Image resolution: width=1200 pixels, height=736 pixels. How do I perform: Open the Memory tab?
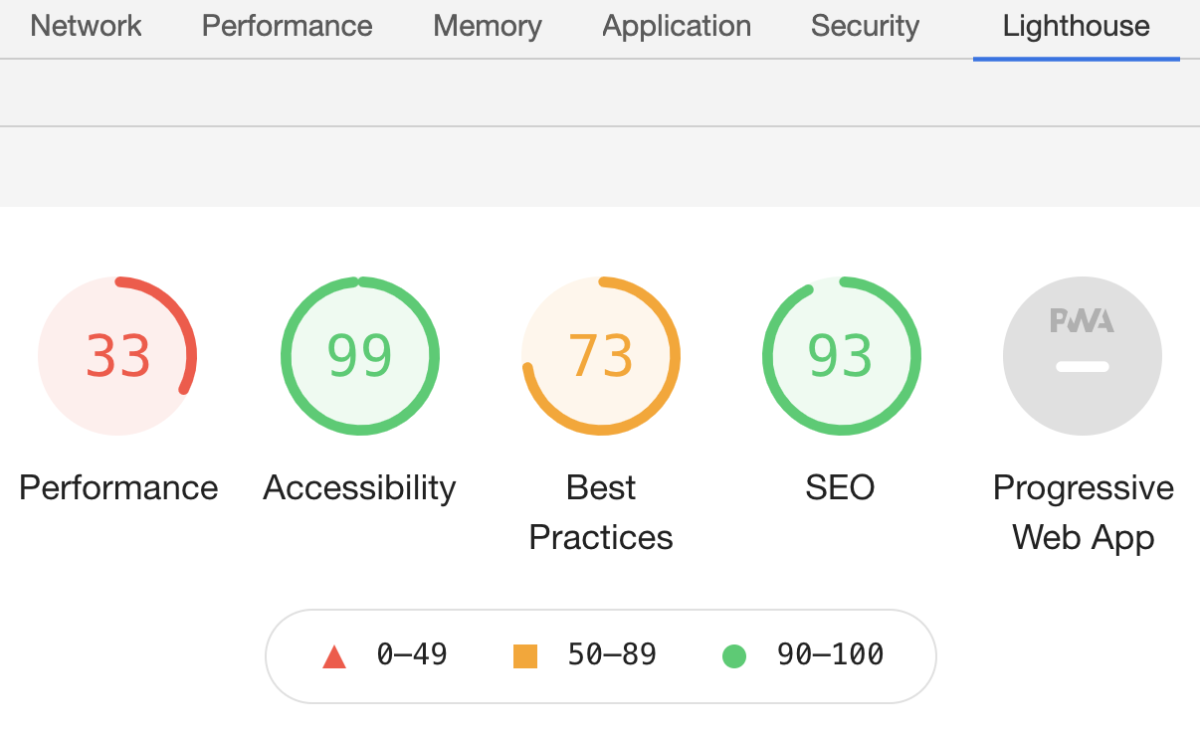[487, 26]
